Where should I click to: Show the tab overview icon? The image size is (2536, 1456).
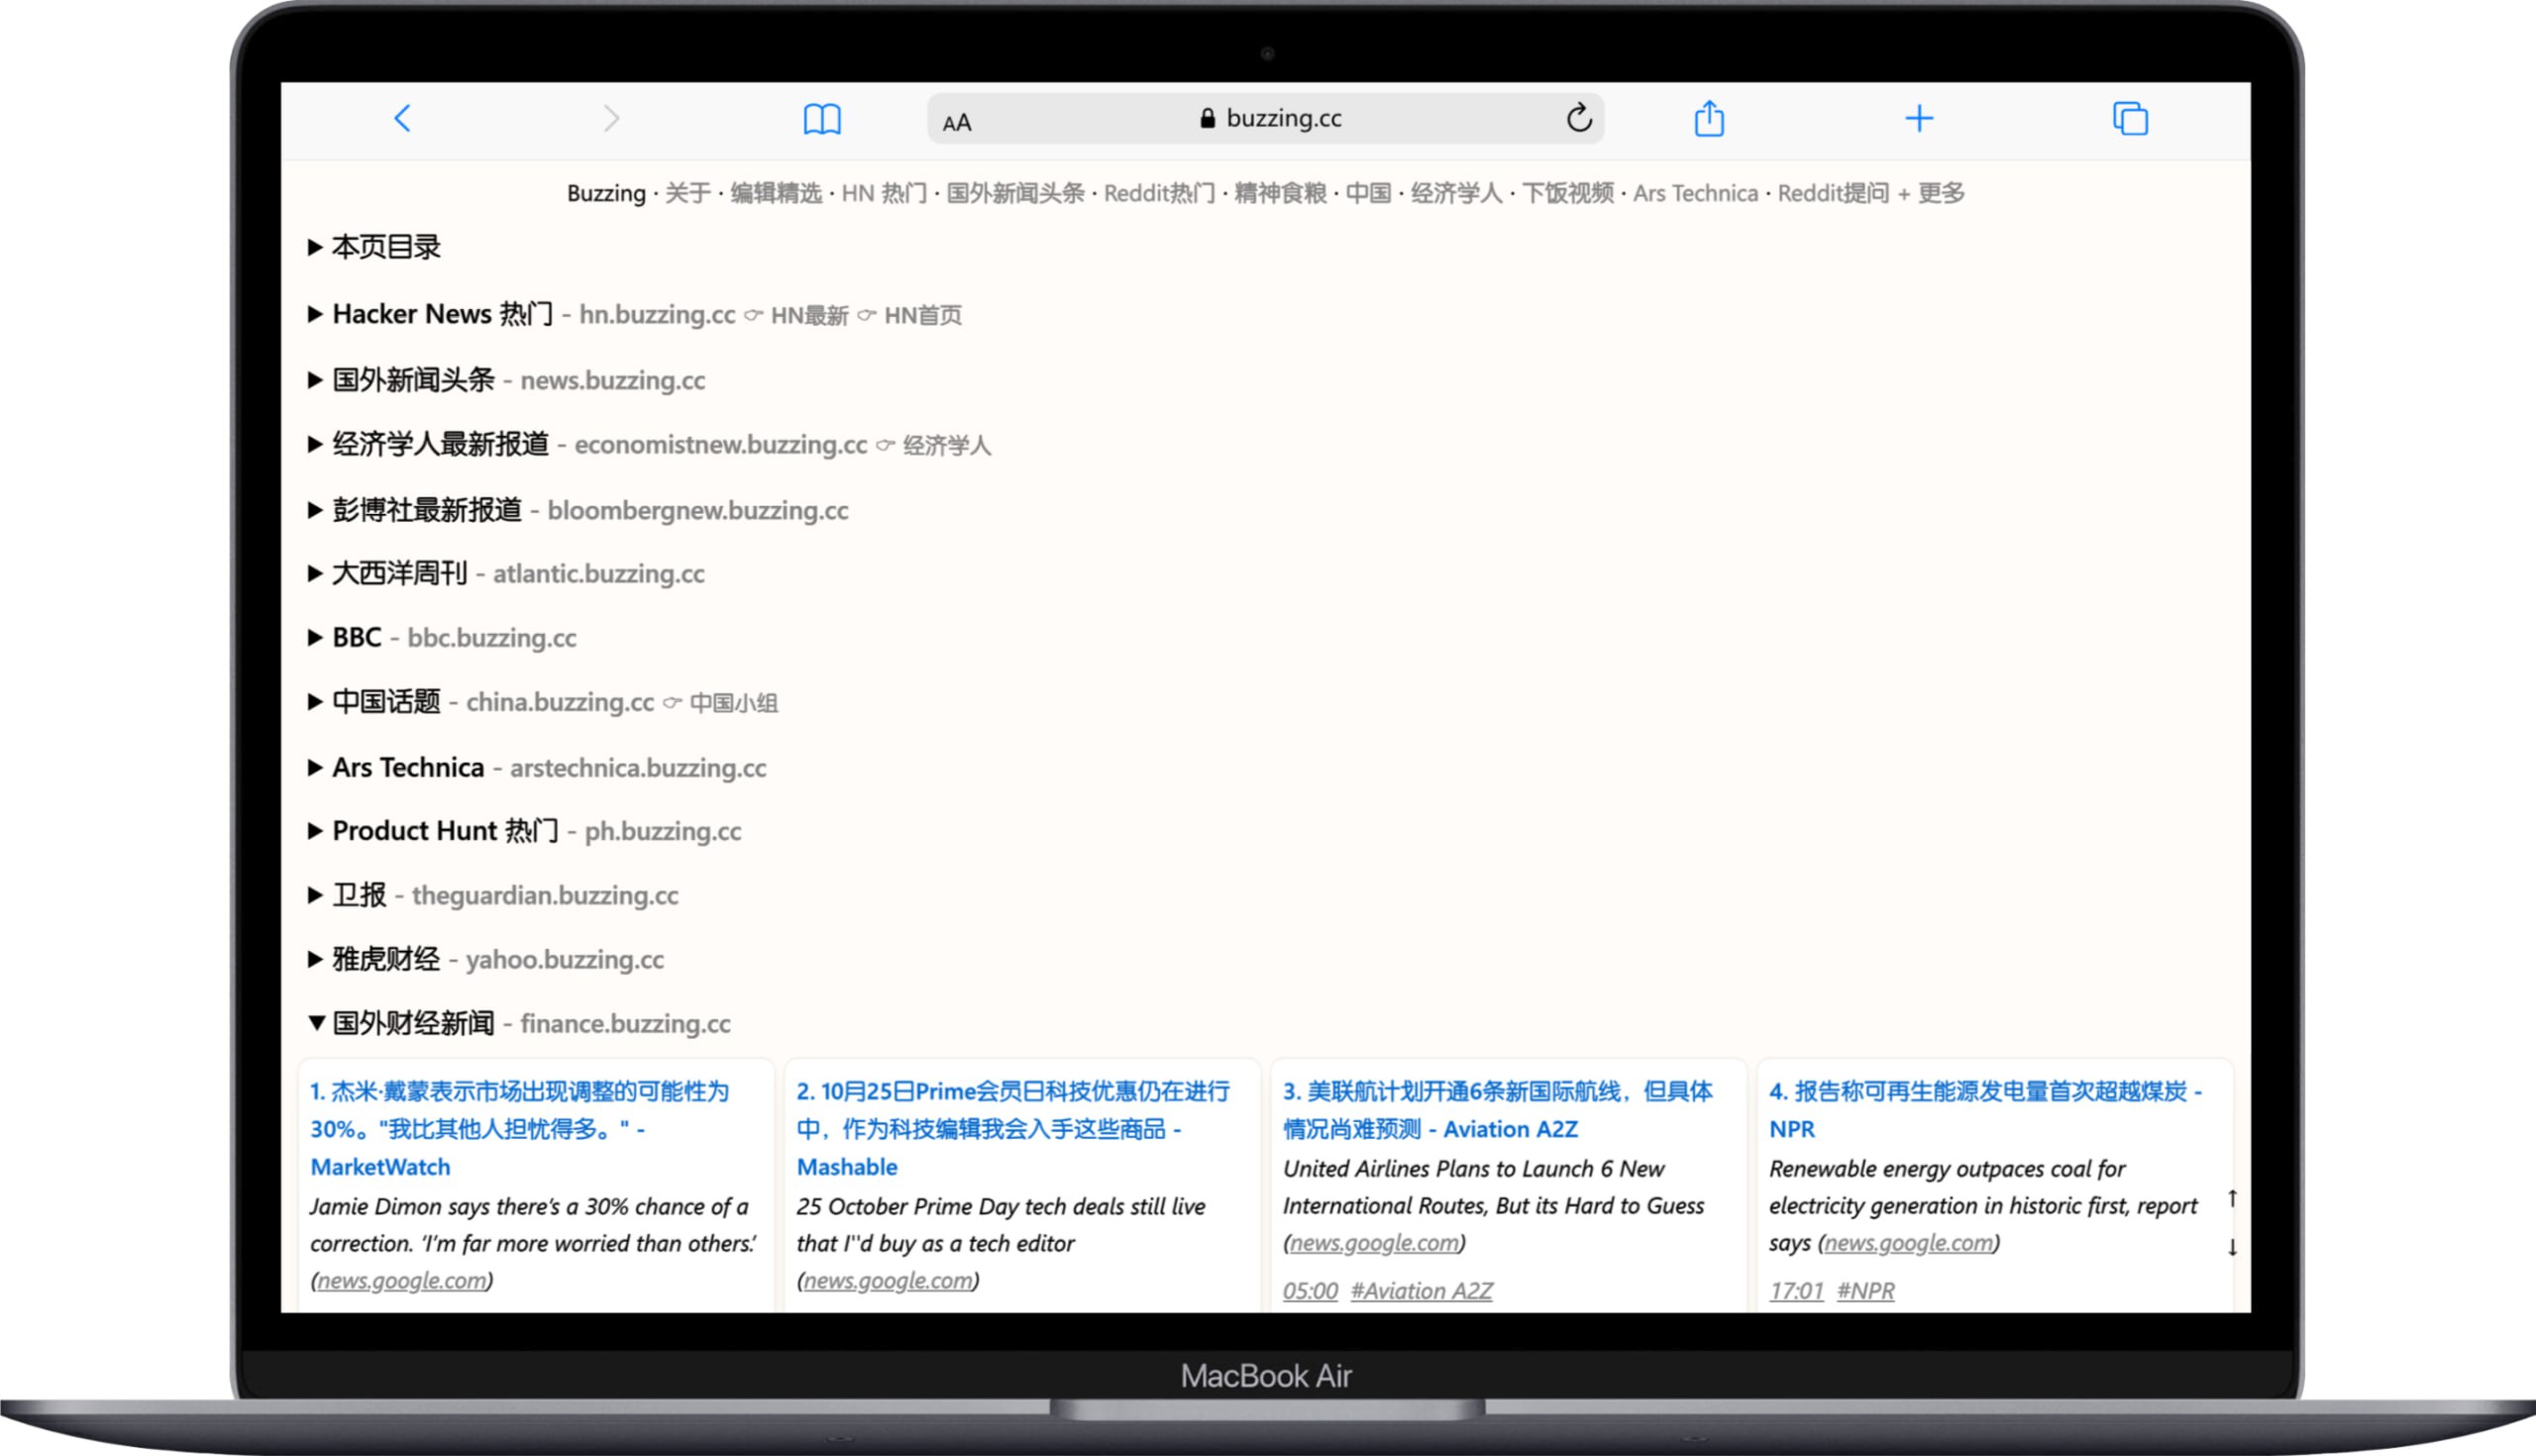[2130, 119]
